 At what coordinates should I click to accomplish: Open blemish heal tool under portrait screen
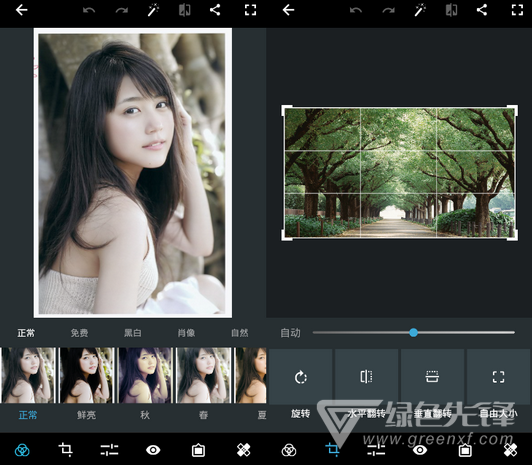click(x=243, y=450)
